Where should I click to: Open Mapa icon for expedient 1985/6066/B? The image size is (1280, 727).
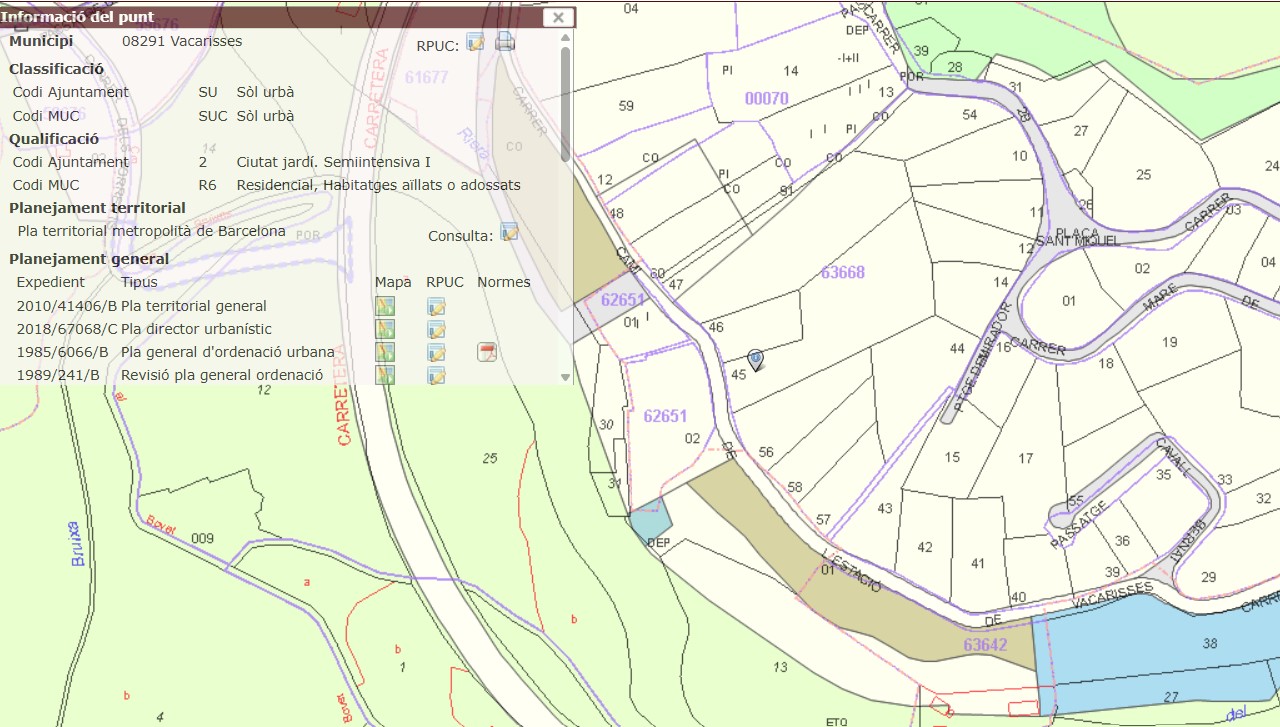coord(385,352)
